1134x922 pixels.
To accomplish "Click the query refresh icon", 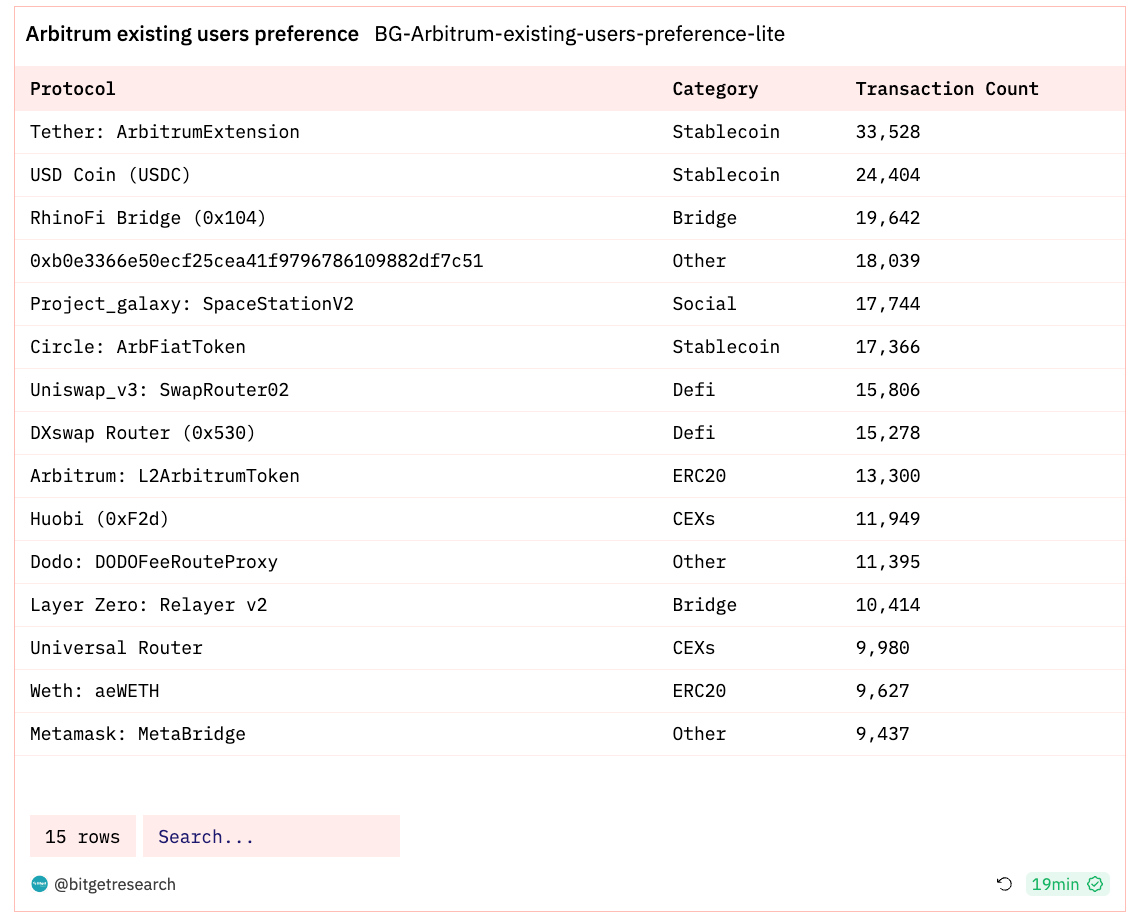I will (1005, 884).
